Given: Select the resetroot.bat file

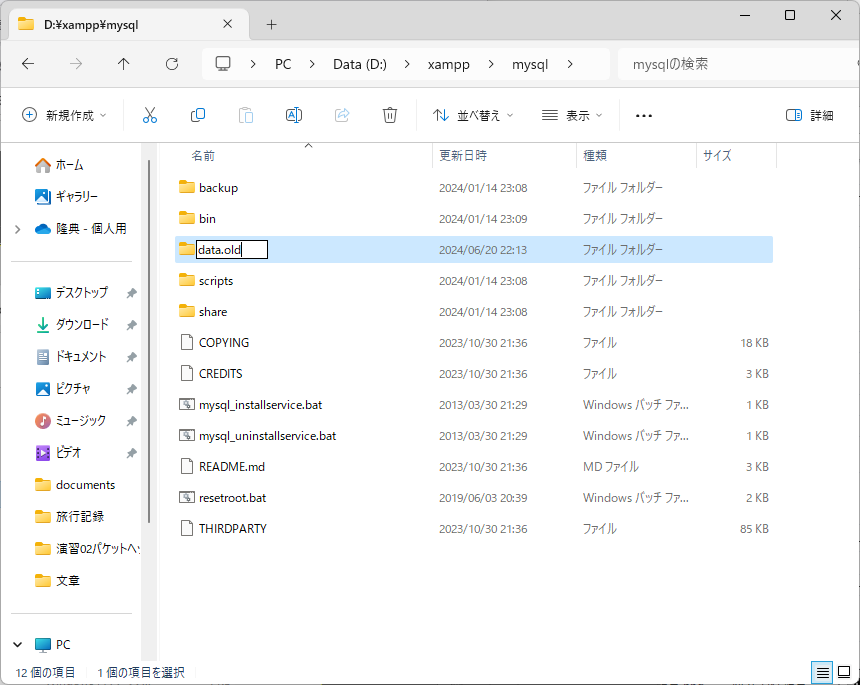Looking at the screenshot, I should point(232,497).
